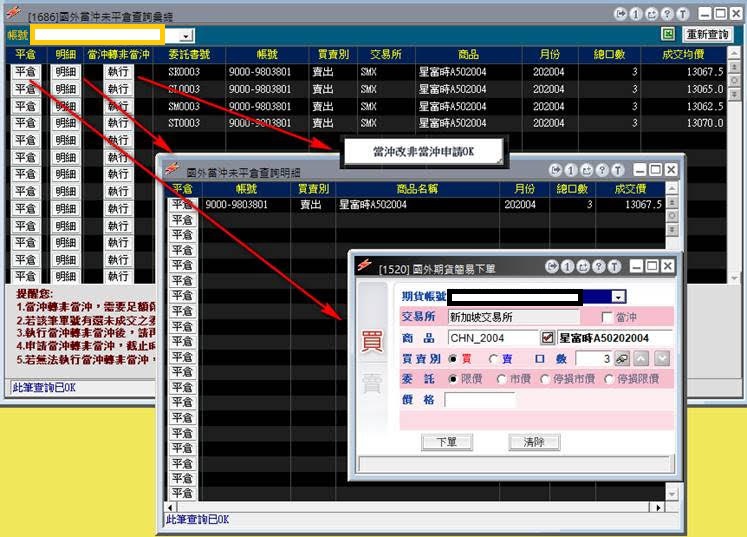The image size is (747, 537).
Task: Click the share icon in window 1520 title bar
Action: click(583, 266)
